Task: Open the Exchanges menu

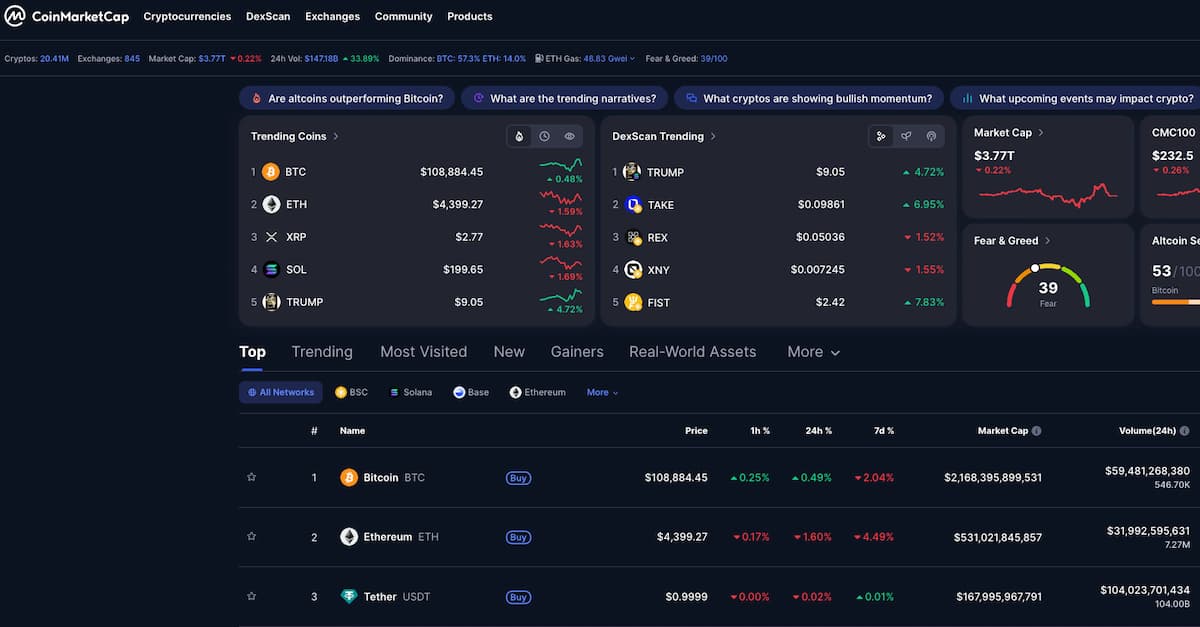Action: click(x=333, y=16)
